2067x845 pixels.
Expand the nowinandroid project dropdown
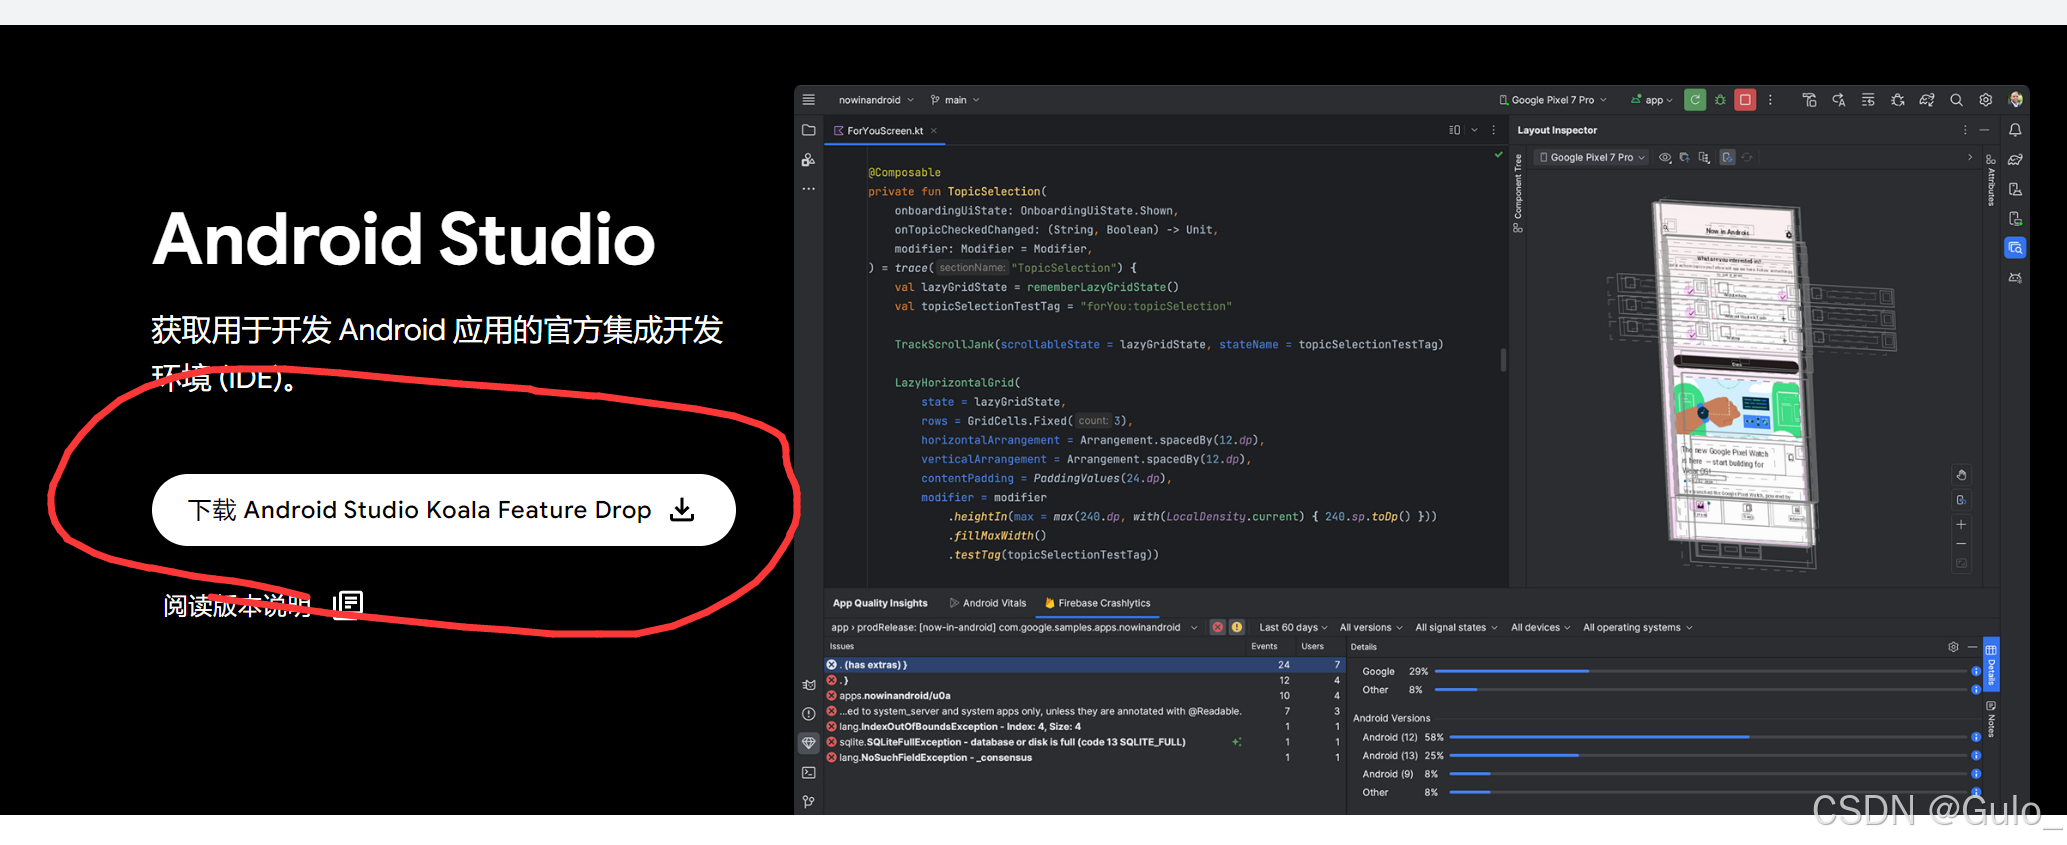point(876,100)
